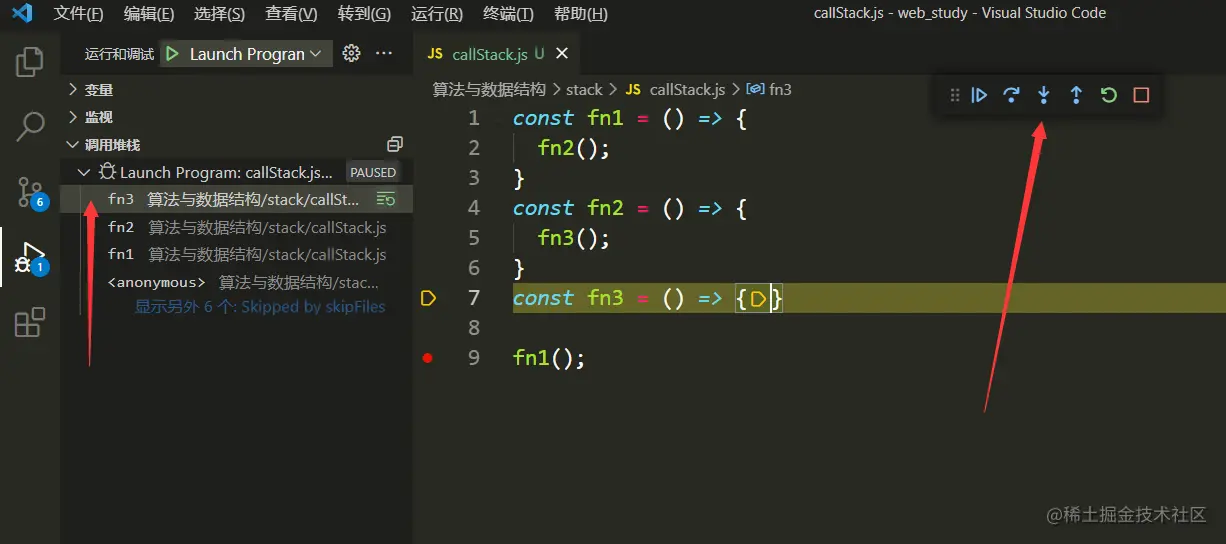The image size is (1226, 544).
Task: Click line number 5 in gutter
Action: (x=474, y=238)
